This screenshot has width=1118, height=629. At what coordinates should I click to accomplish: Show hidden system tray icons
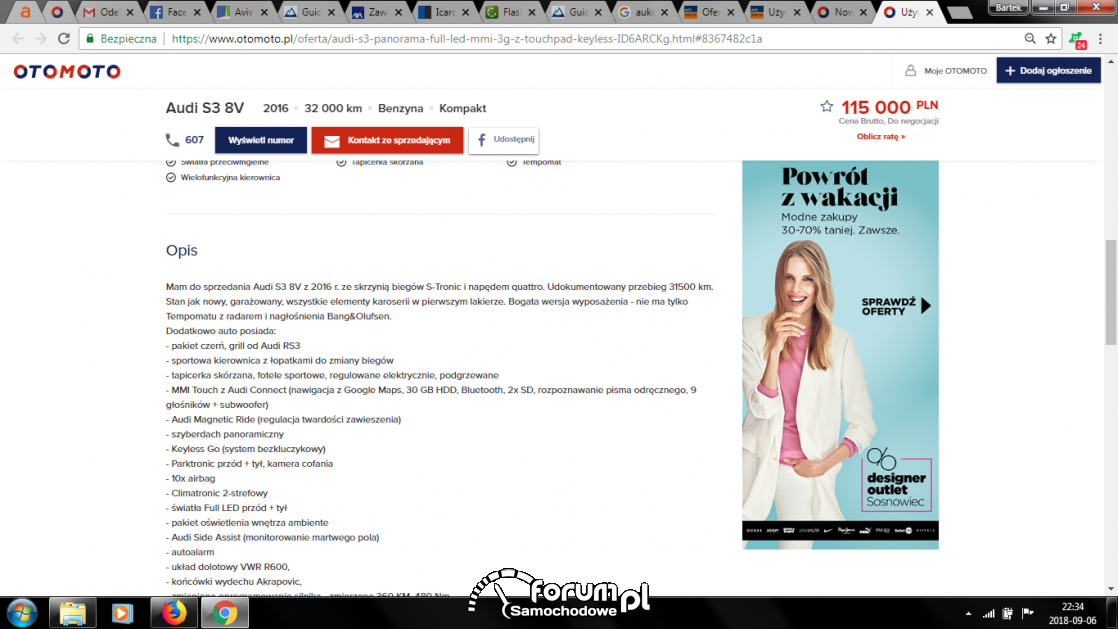(968, 613)
